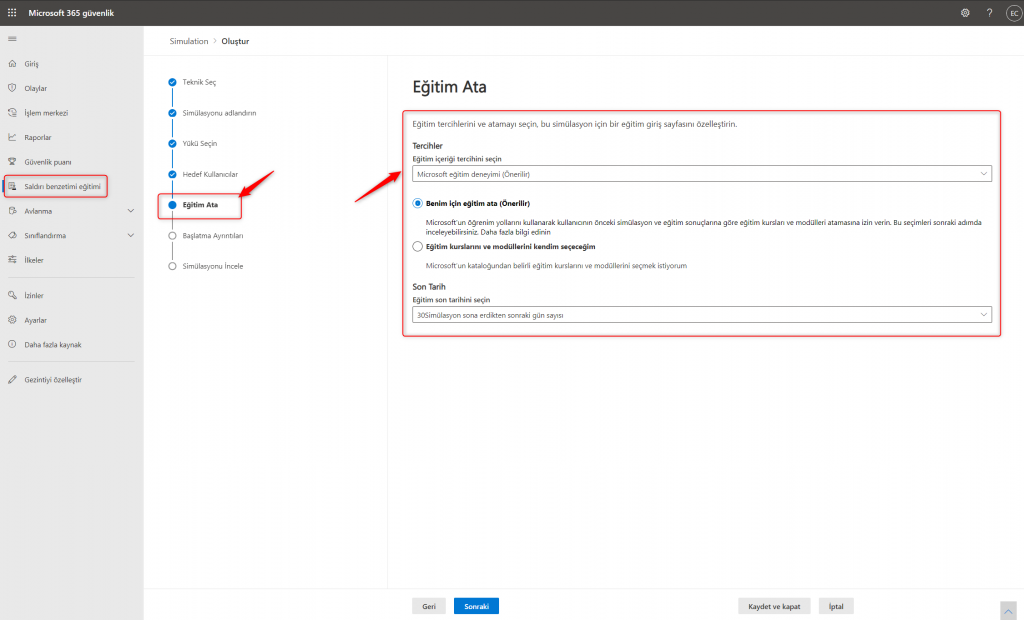Click the settings gear in top bar
The image size is (1024, 620).
[965, 13]
